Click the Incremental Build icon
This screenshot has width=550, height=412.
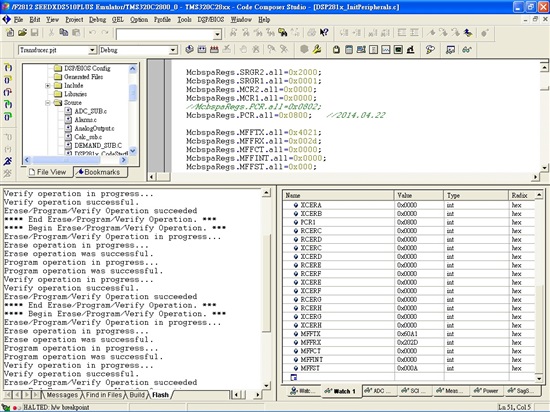coord(202,50)
